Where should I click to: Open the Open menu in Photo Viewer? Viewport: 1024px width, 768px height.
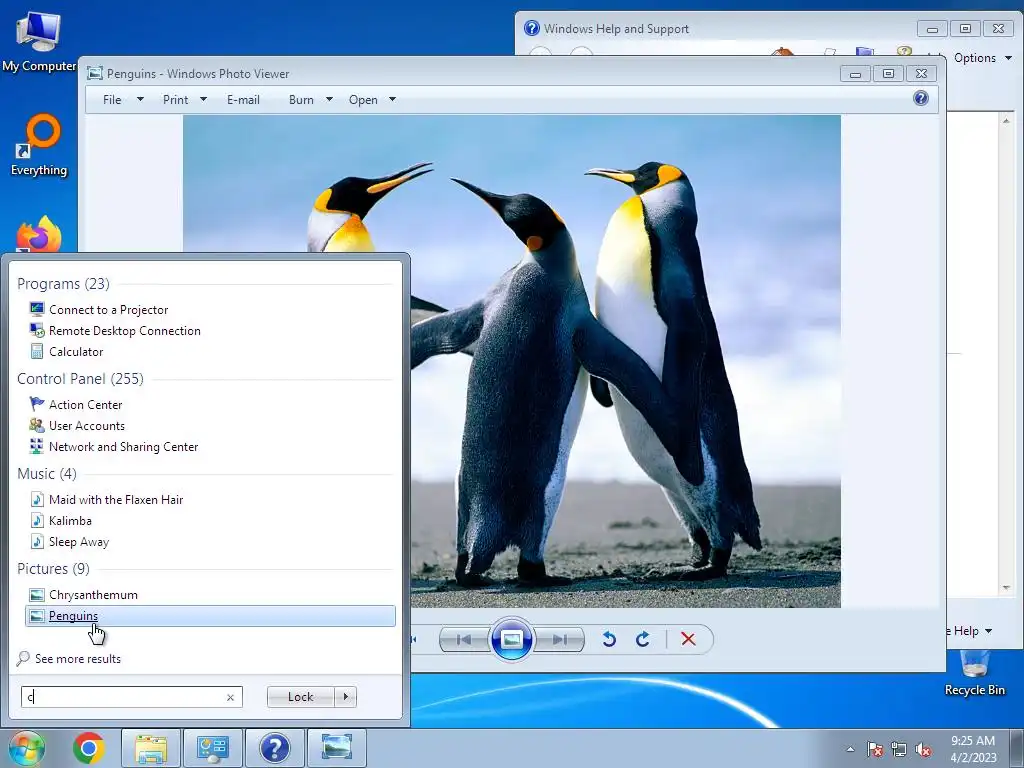click(372, 100)
